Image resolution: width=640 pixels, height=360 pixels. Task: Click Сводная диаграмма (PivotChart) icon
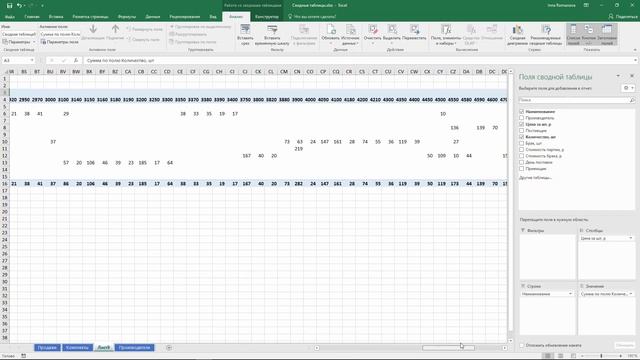(x=518, y=30)
